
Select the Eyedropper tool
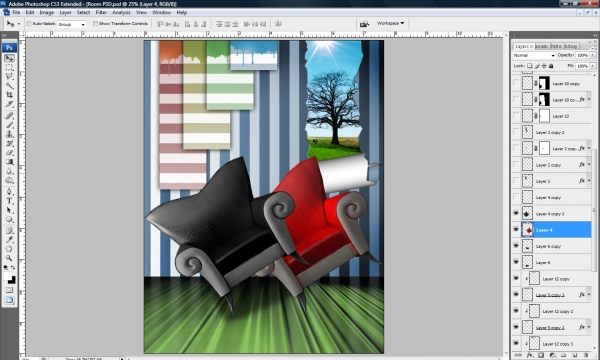[9, 240]
